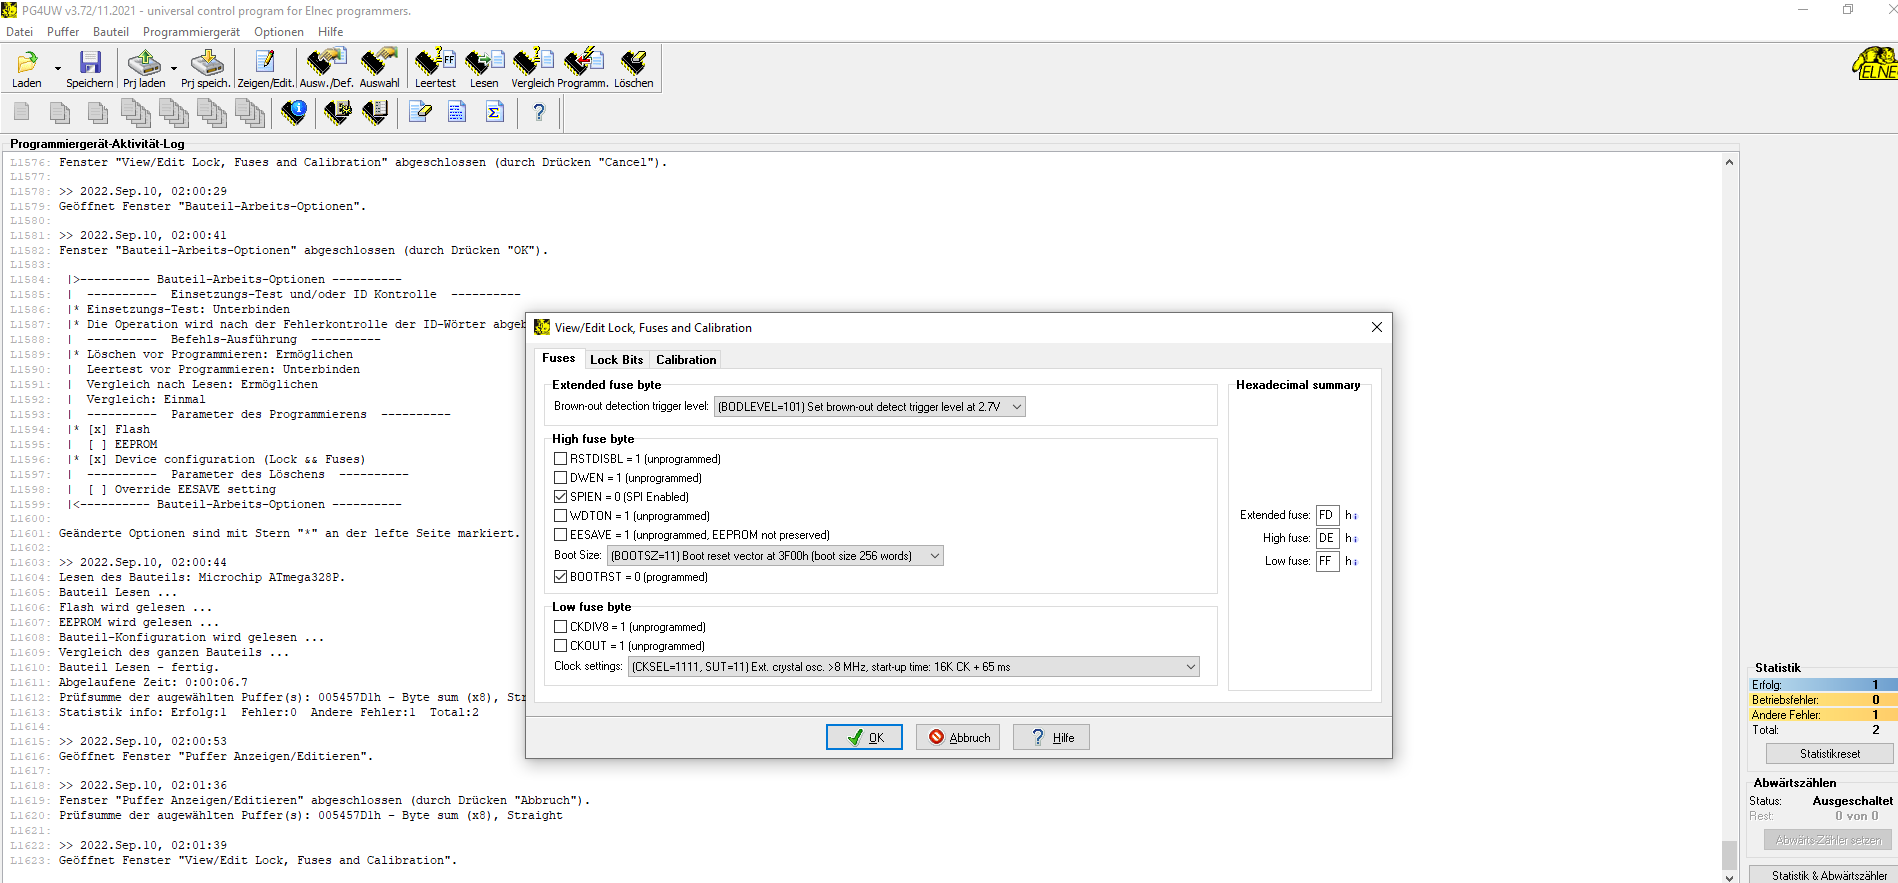Toggle the RSTDISBL fuse checkbox
This screenshot has width=1898, height=883.
[560, 459]
